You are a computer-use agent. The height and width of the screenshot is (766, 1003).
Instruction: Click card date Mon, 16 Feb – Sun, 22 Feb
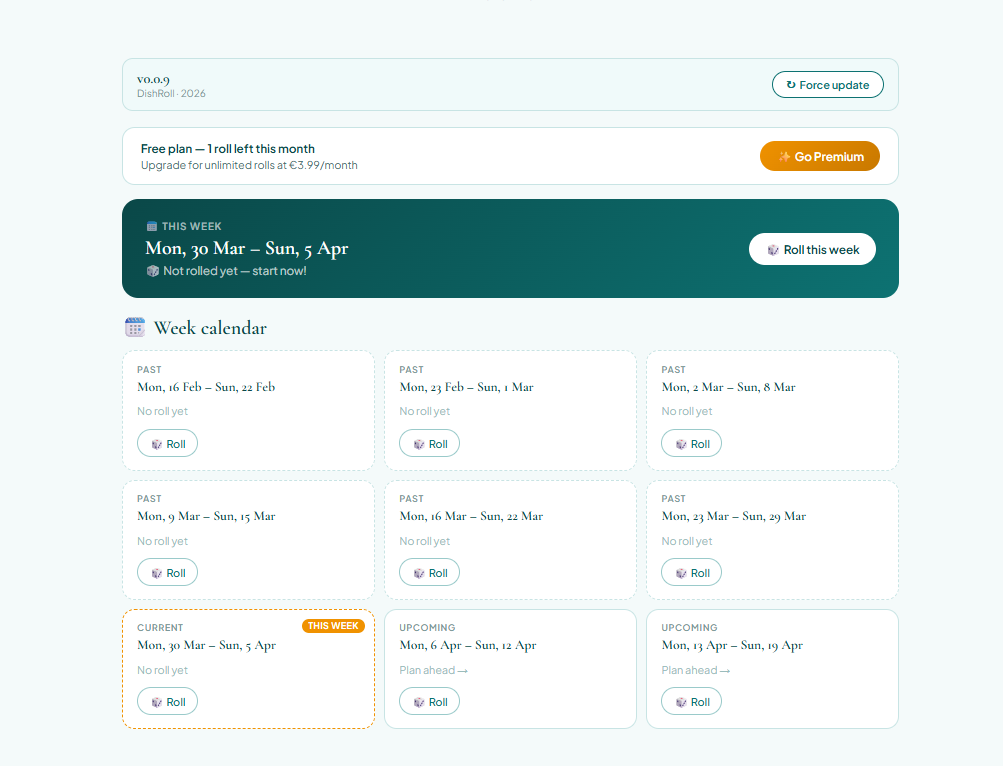pos(206,387)
